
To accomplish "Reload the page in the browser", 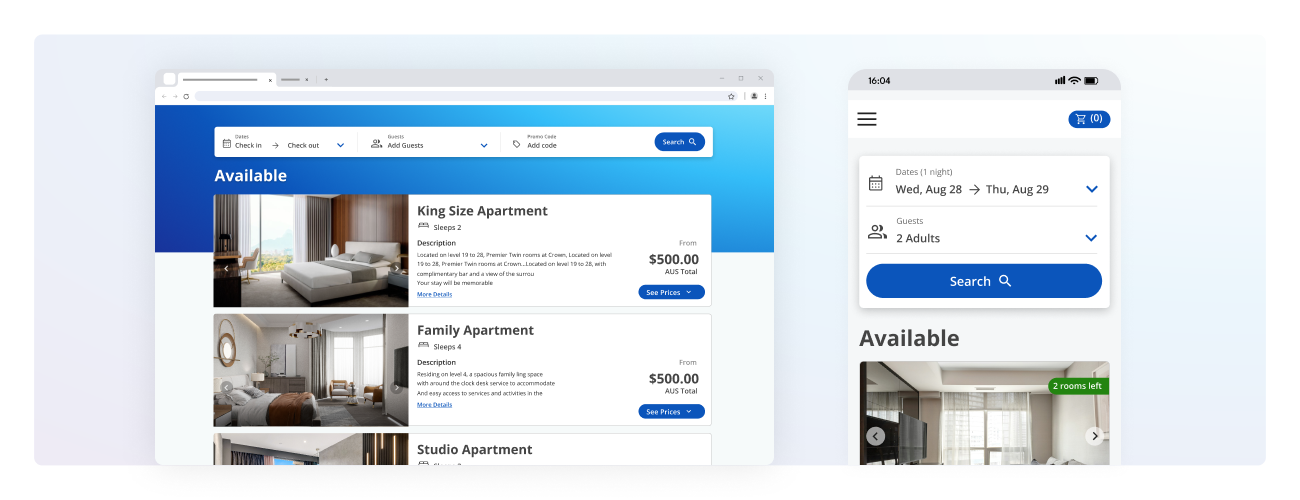I will pos(186,96).
